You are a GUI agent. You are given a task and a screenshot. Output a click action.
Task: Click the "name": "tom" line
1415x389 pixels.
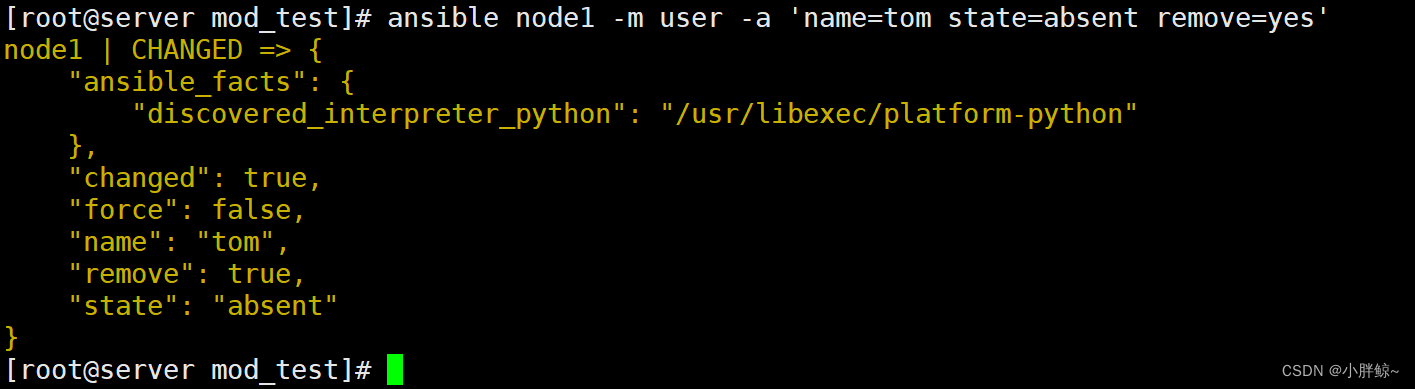point(179,242)
